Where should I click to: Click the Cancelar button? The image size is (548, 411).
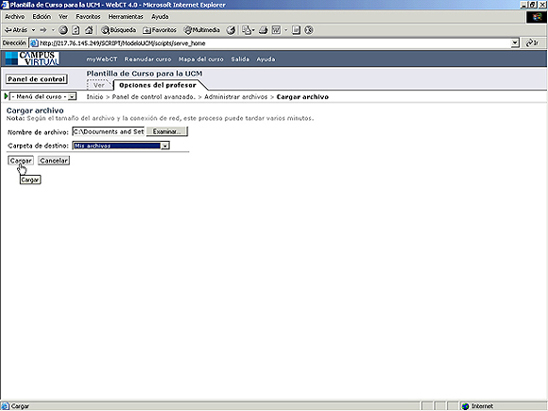53,160
